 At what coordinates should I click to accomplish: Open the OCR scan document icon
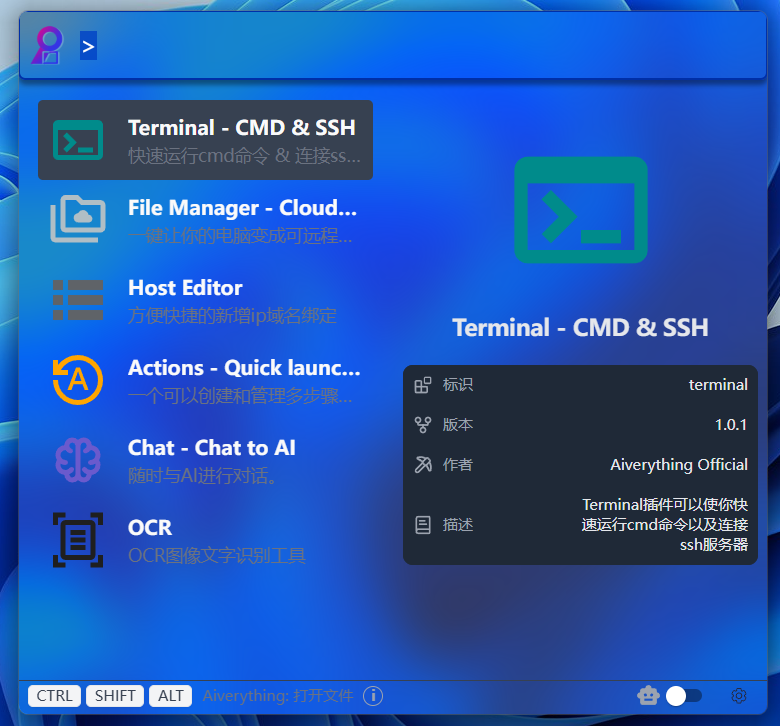[78, 540]
